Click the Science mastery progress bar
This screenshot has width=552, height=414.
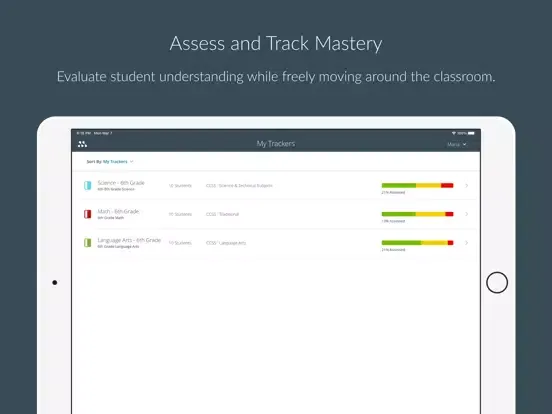tap(418, 186)
